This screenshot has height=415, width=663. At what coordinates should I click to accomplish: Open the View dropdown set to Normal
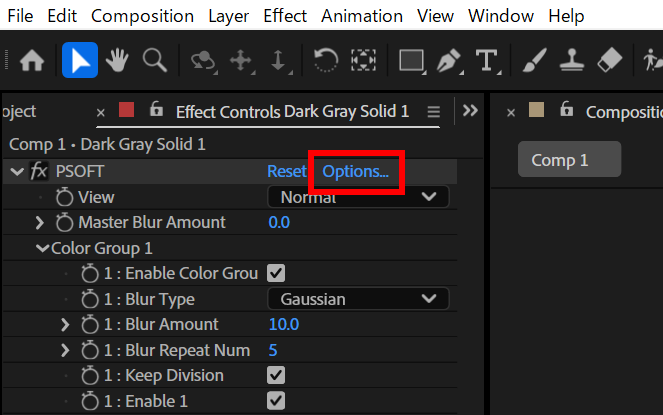tap(357, 197)
